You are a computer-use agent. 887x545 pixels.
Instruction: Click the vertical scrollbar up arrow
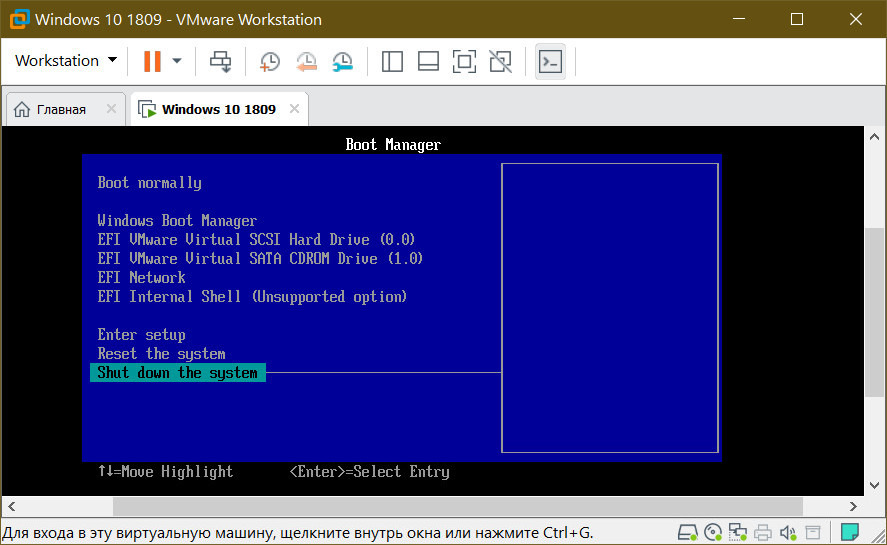[x=874, y=136]
